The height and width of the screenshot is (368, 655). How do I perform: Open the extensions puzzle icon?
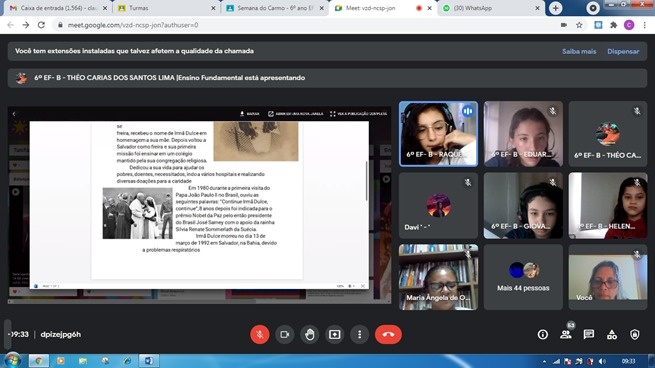point(613,25)
